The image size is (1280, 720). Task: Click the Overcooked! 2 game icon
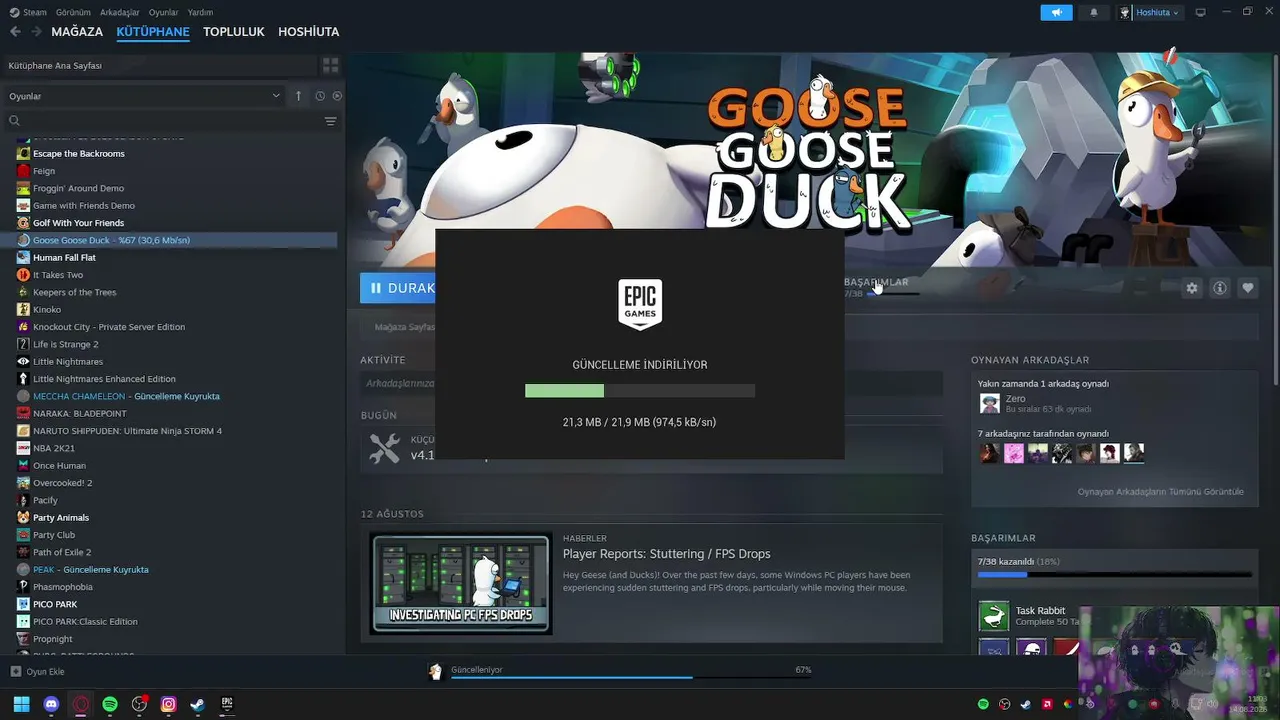click(23, 483)
